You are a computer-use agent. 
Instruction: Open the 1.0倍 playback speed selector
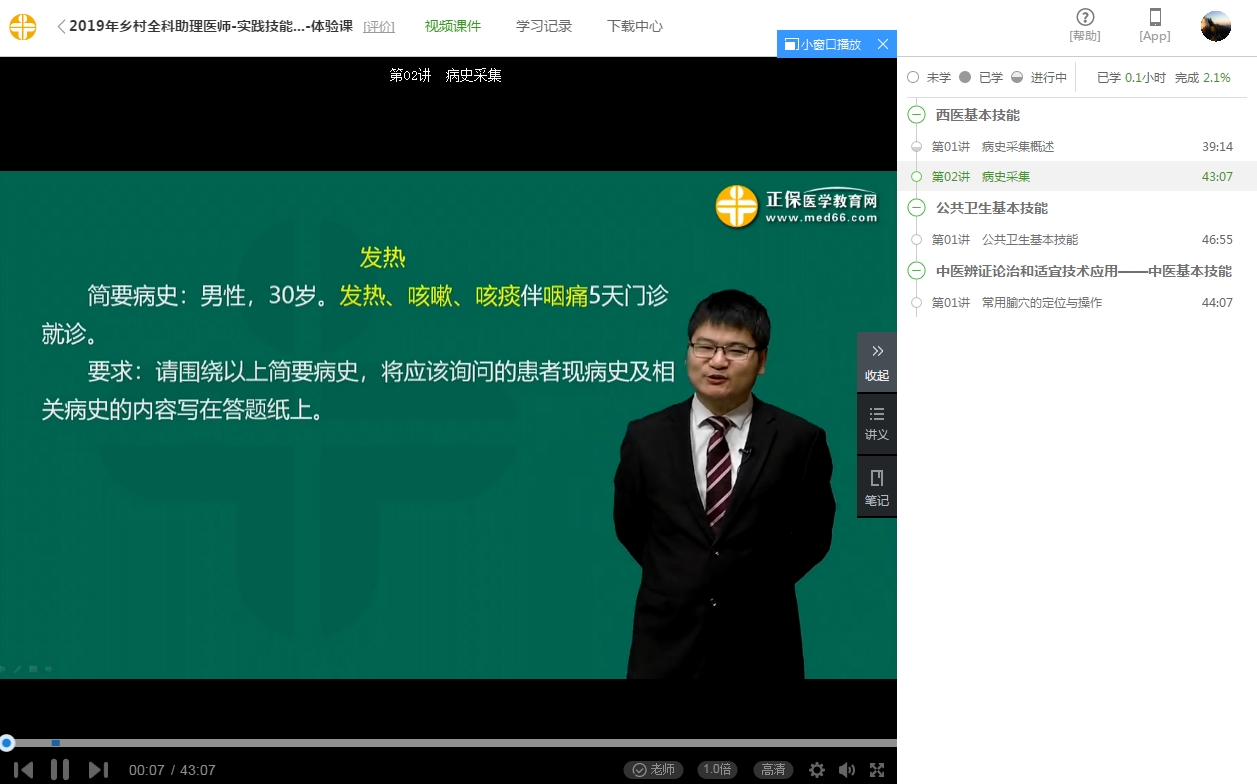717,770
